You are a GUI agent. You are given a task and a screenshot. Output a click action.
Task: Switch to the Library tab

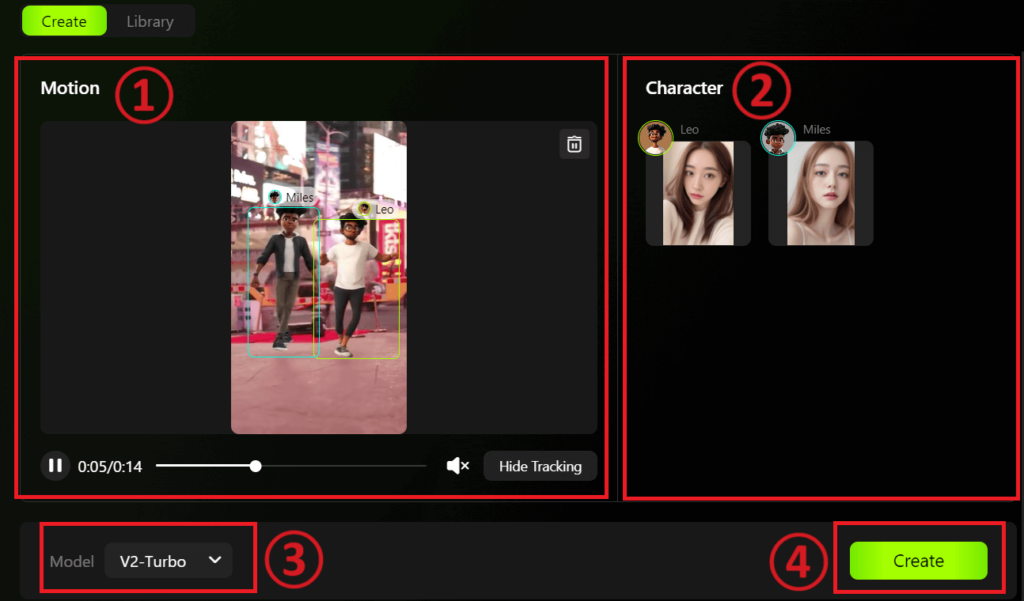click(x=150, y=22)
